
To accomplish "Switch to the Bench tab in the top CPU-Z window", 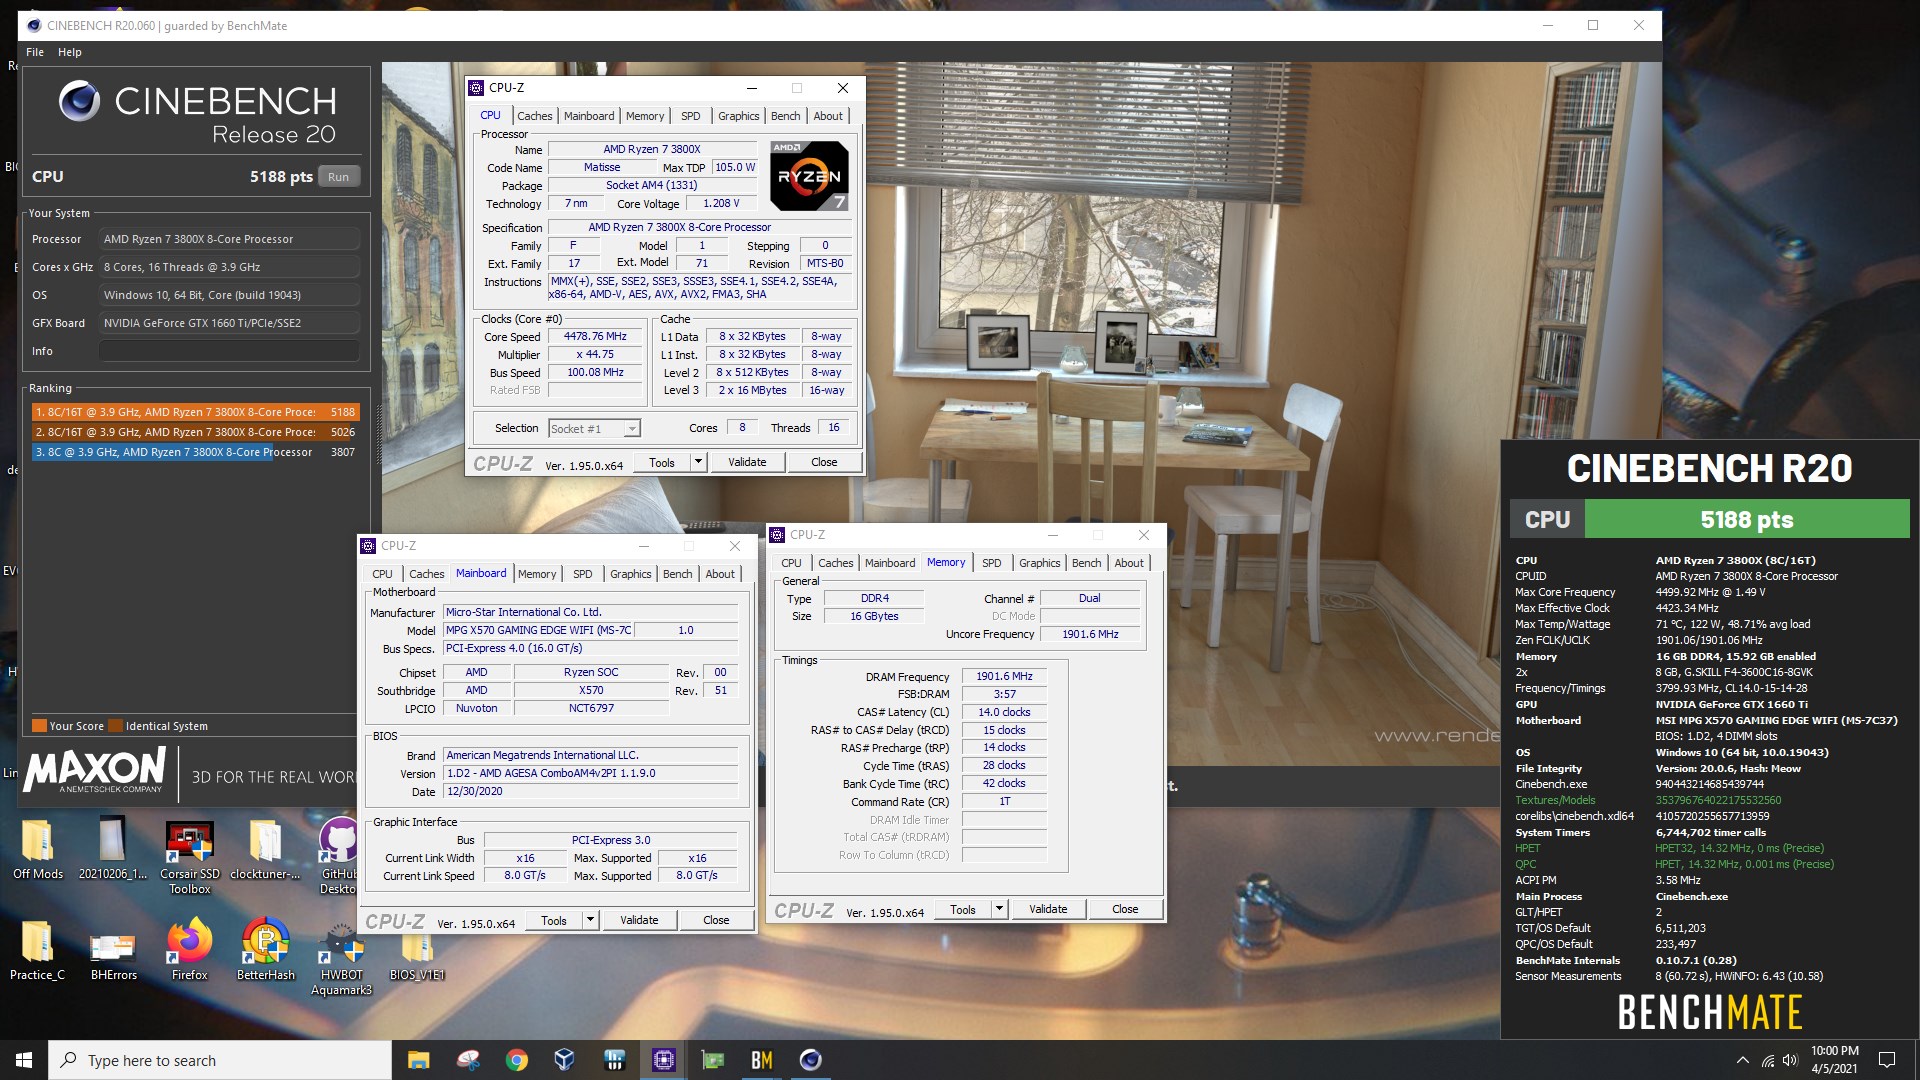I will pos(785,116).
